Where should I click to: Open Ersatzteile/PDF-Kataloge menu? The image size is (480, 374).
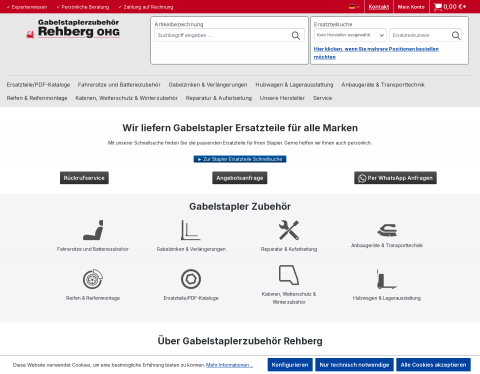(x=38, y=85)
